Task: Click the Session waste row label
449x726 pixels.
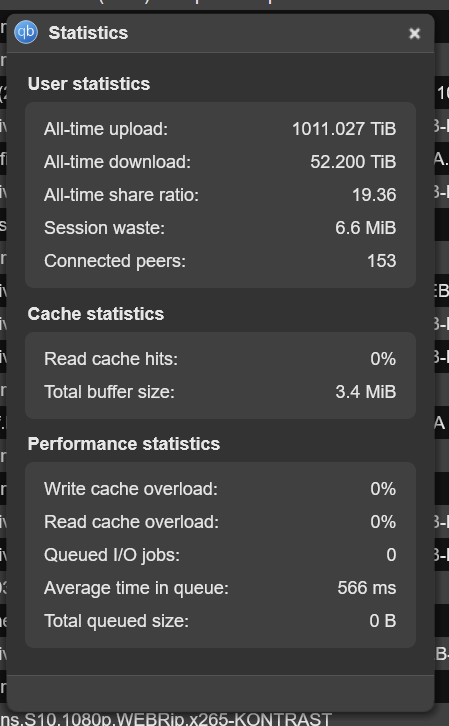Action: coord(104,227)
